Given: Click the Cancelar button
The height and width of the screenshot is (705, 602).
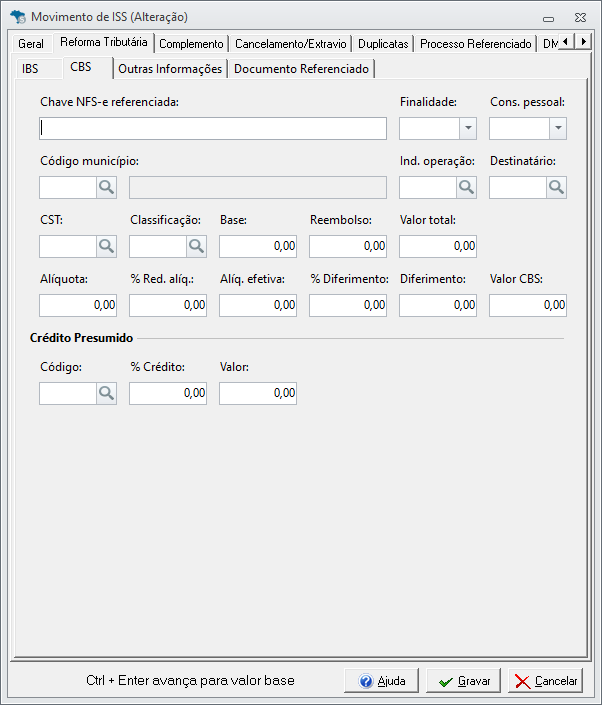Looking at the screenshot, I should tap(545, 681).
